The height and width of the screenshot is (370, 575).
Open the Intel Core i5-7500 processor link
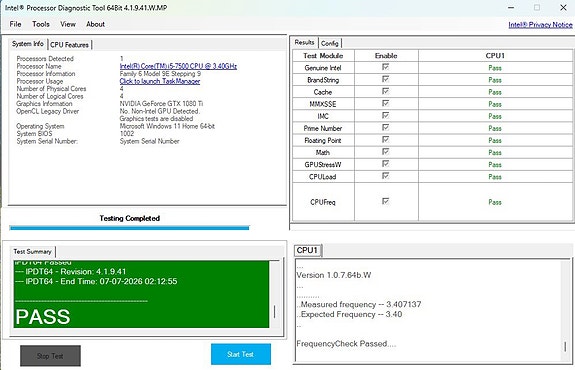point(178,66)
